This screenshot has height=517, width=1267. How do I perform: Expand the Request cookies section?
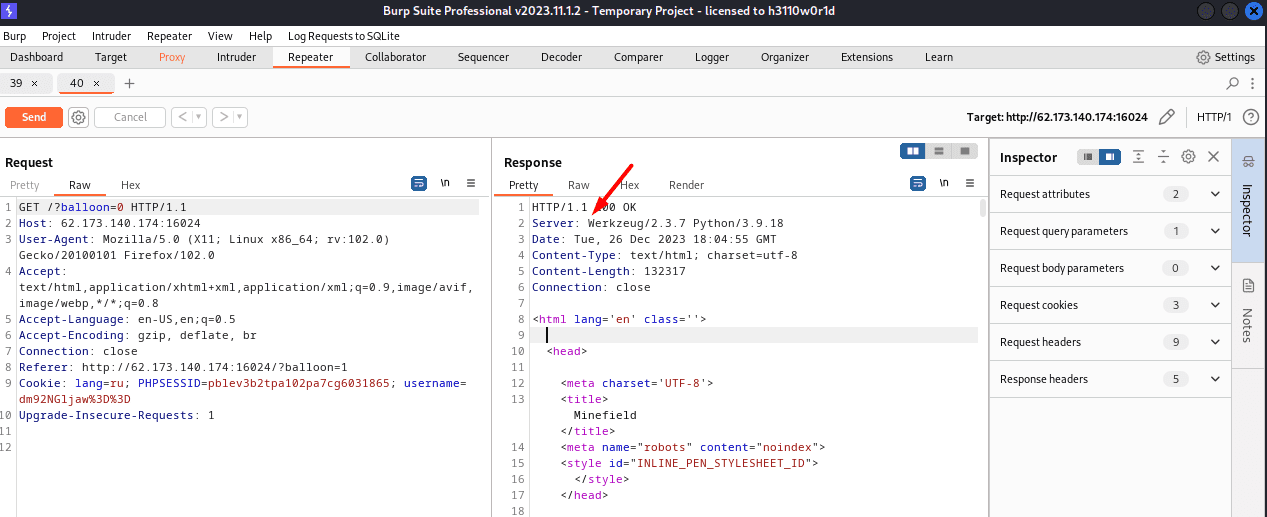1215,305
